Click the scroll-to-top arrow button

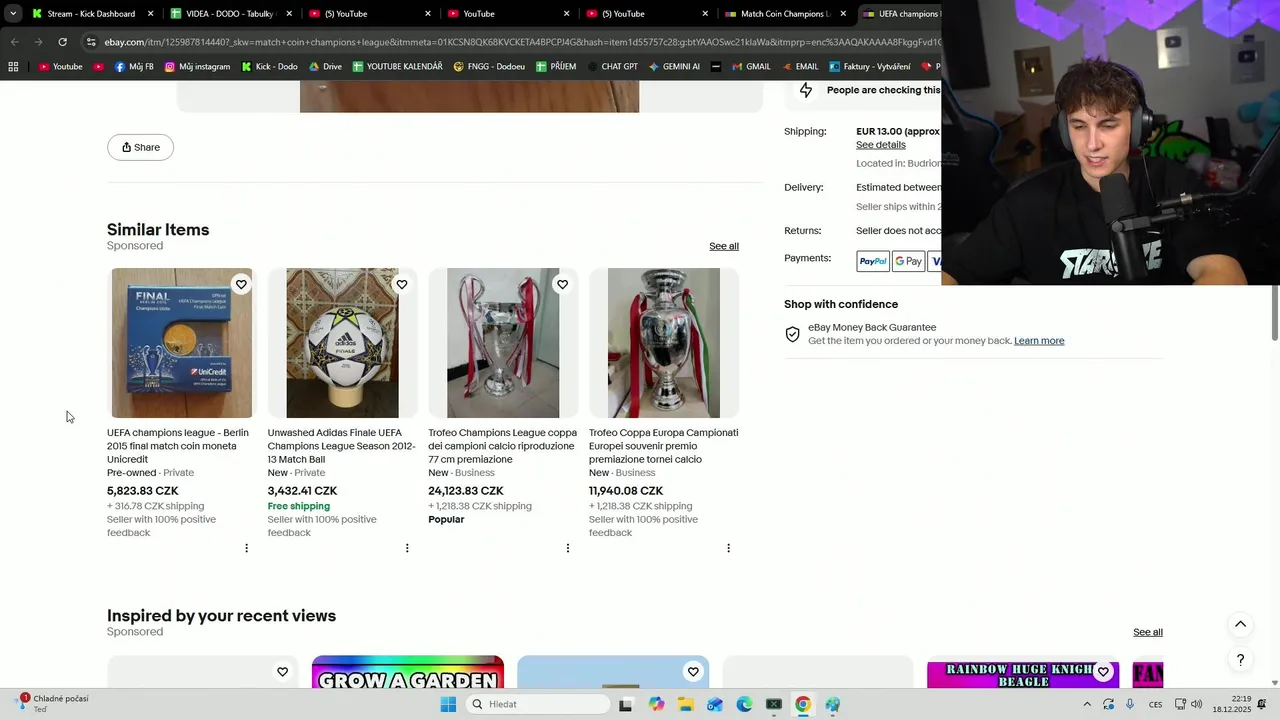pos(1240,625)
